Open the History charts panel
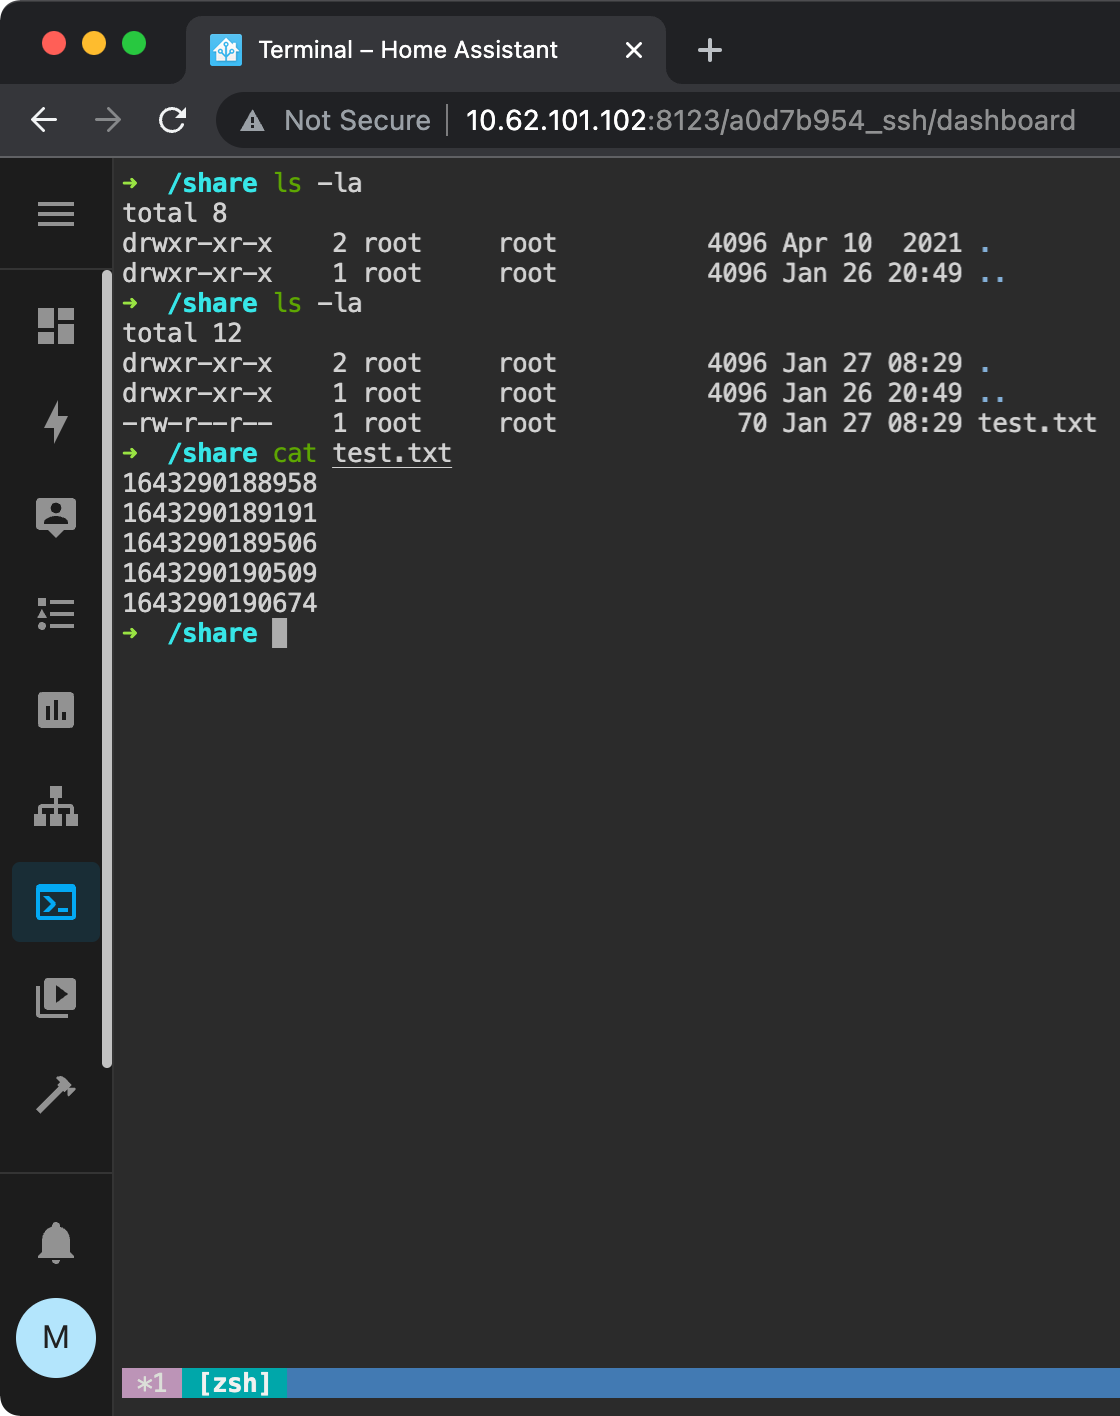 pyautogui.click(x=56, y=710)
